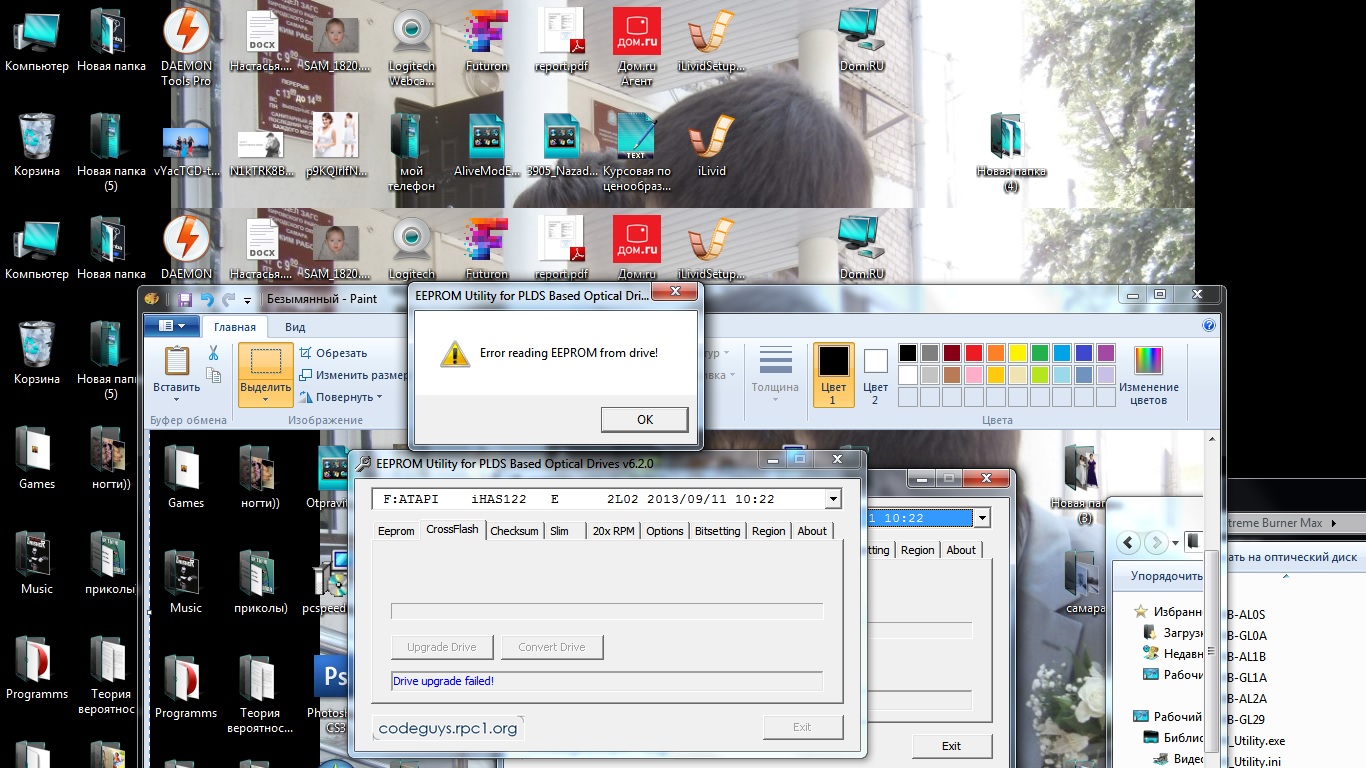
Task: Open the blue Paint file menu button
Action: pyautogui.click(x=172, y=326)
